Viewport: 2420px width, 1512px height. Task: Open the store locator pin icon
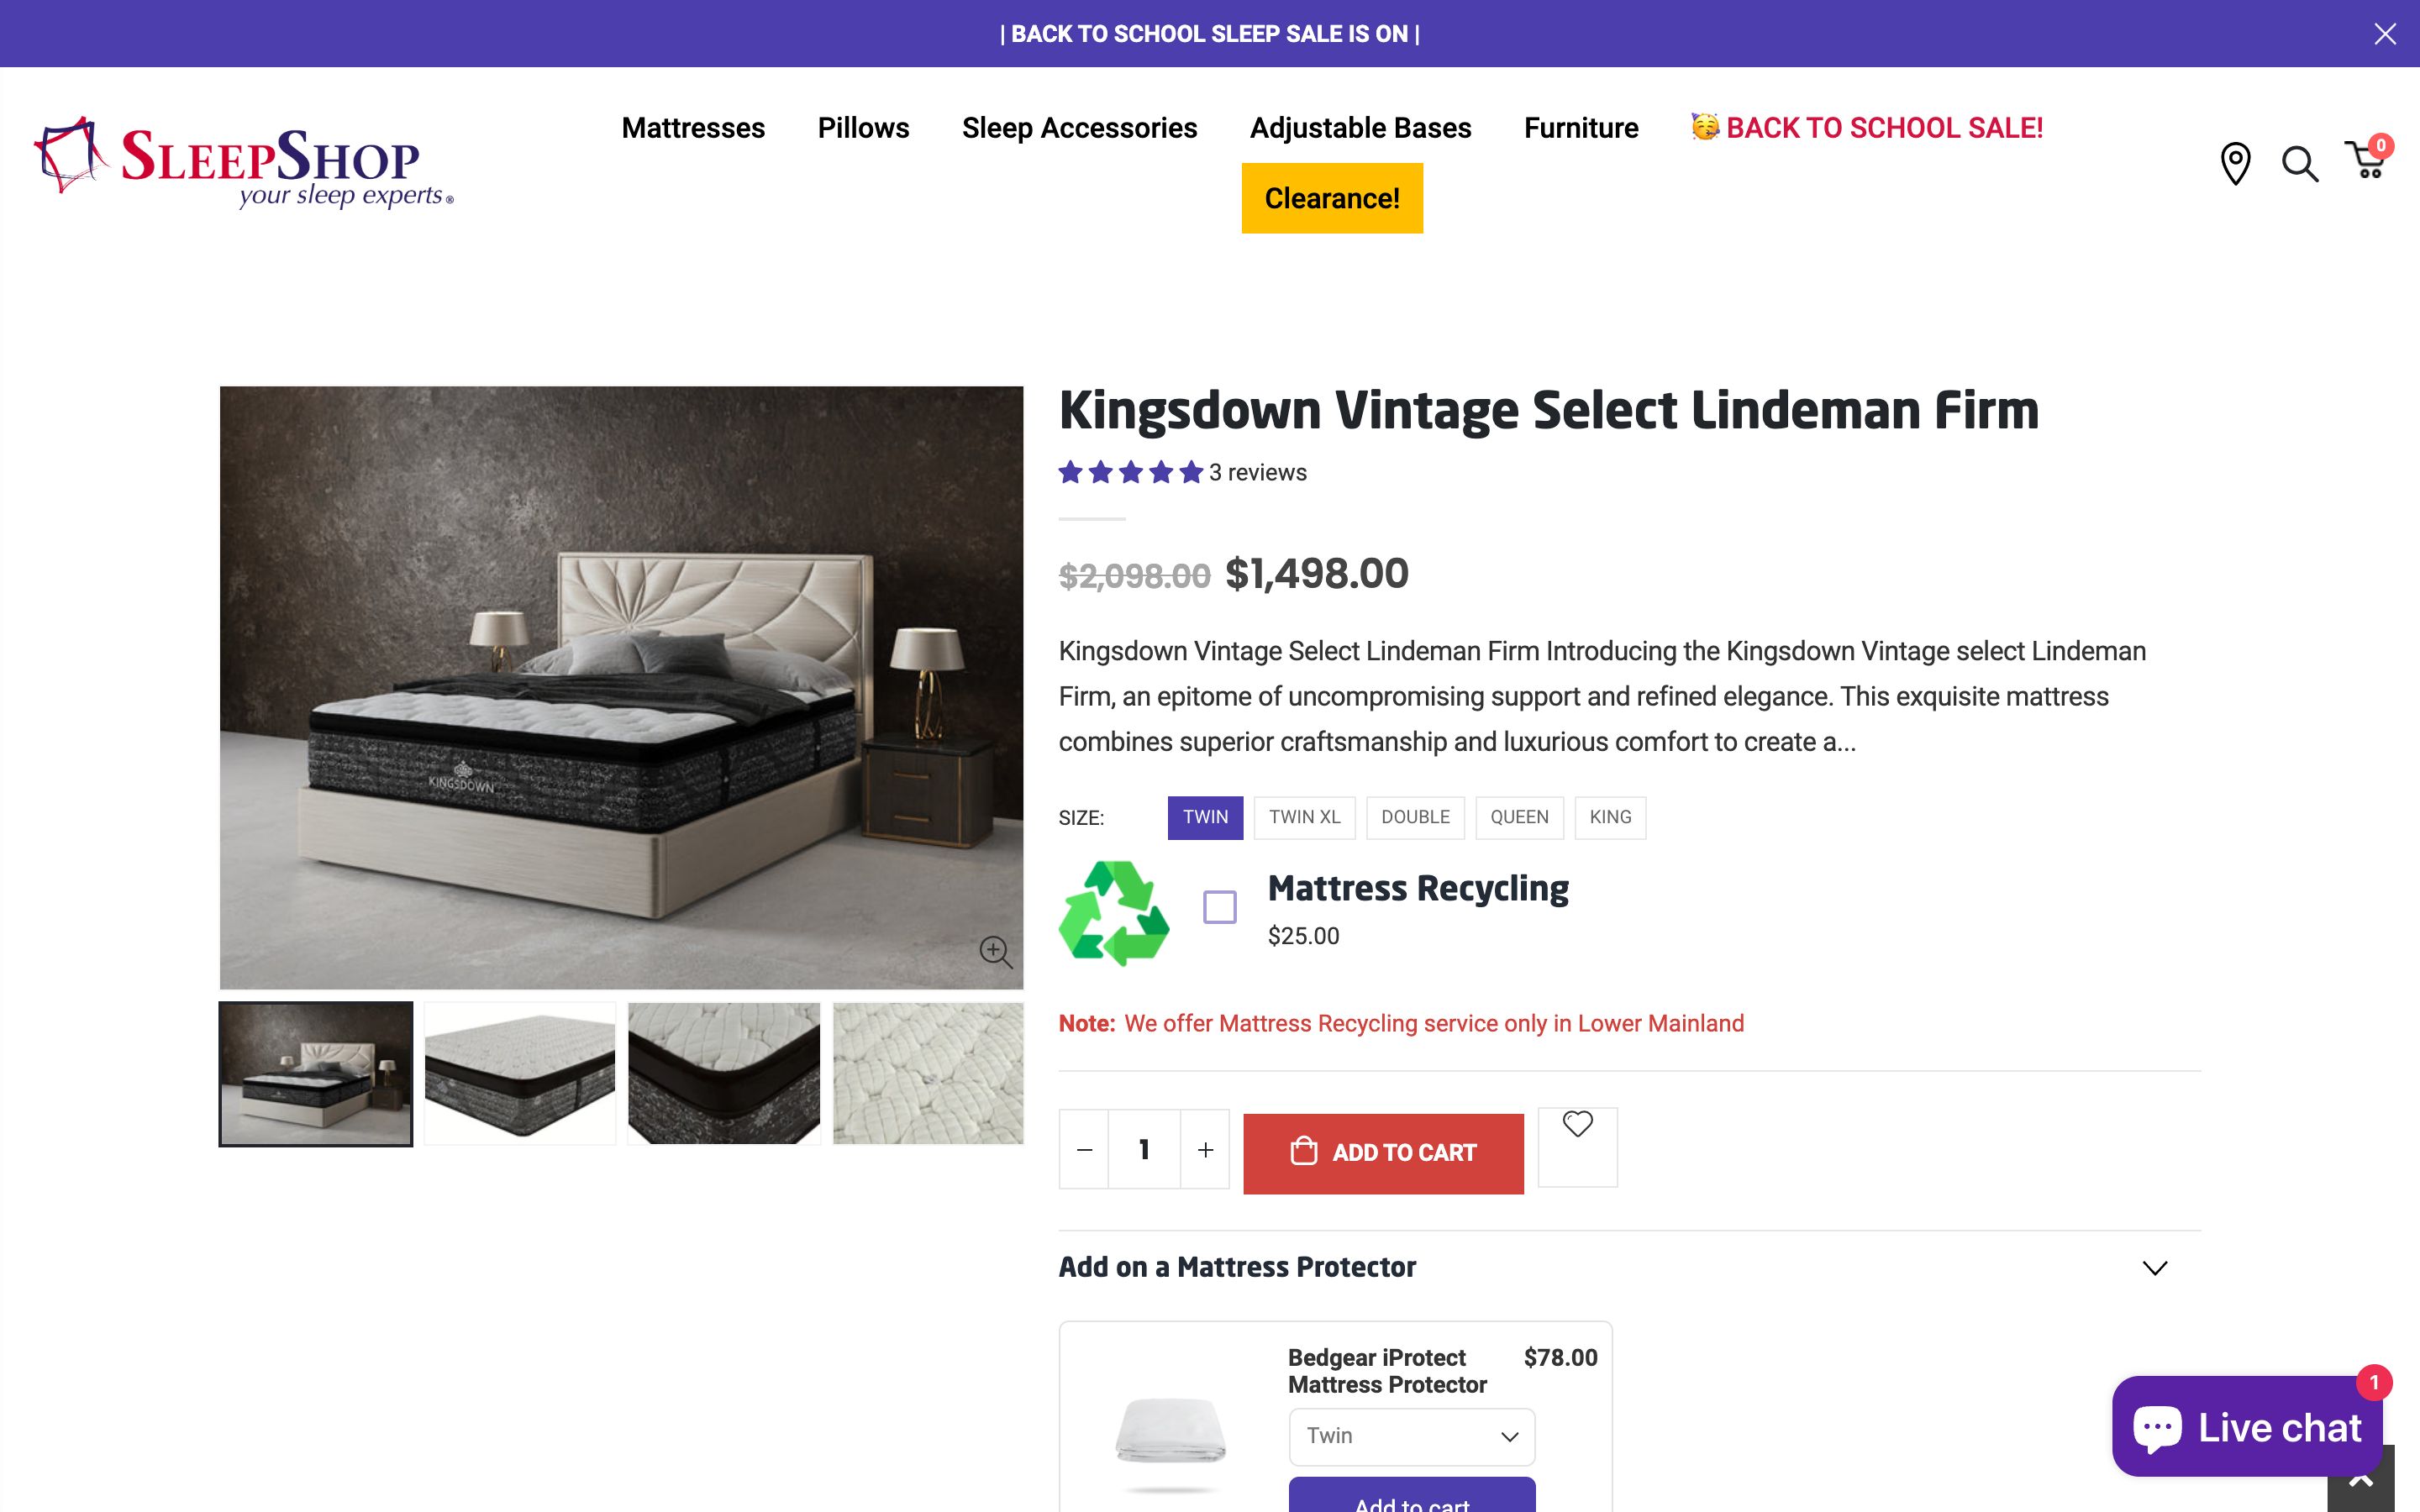point(2236,165)
